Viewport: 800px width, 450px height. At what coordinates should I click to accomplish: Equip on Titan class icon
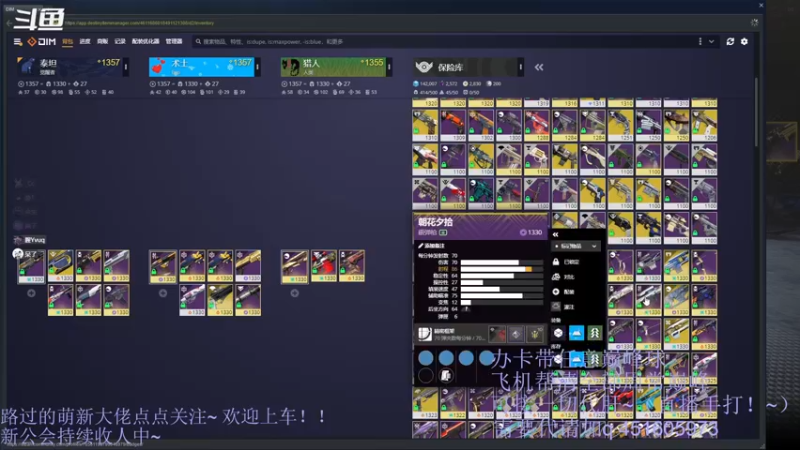pyautogui.click(x=558, y=333)
